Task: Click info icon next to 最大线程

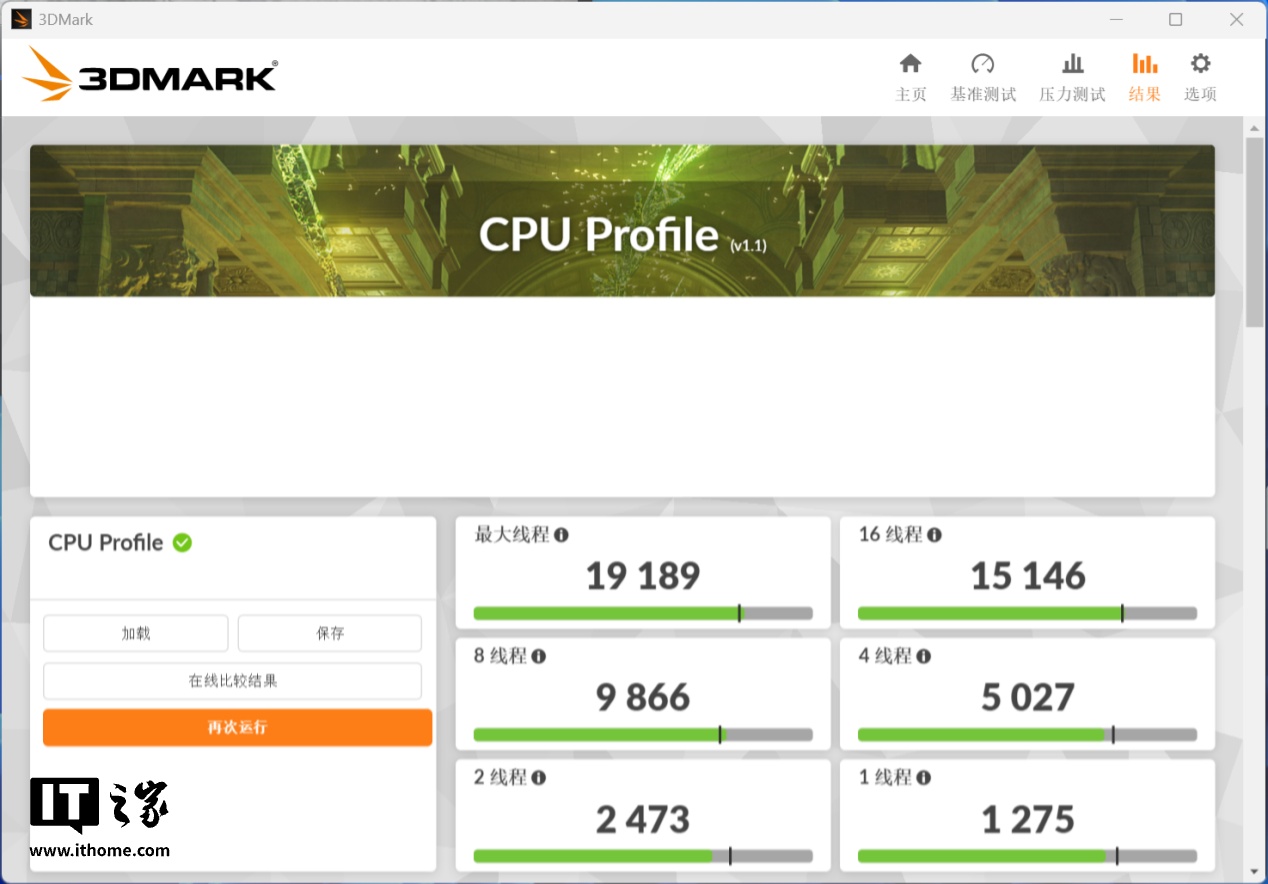Action: tap(561, 535)
